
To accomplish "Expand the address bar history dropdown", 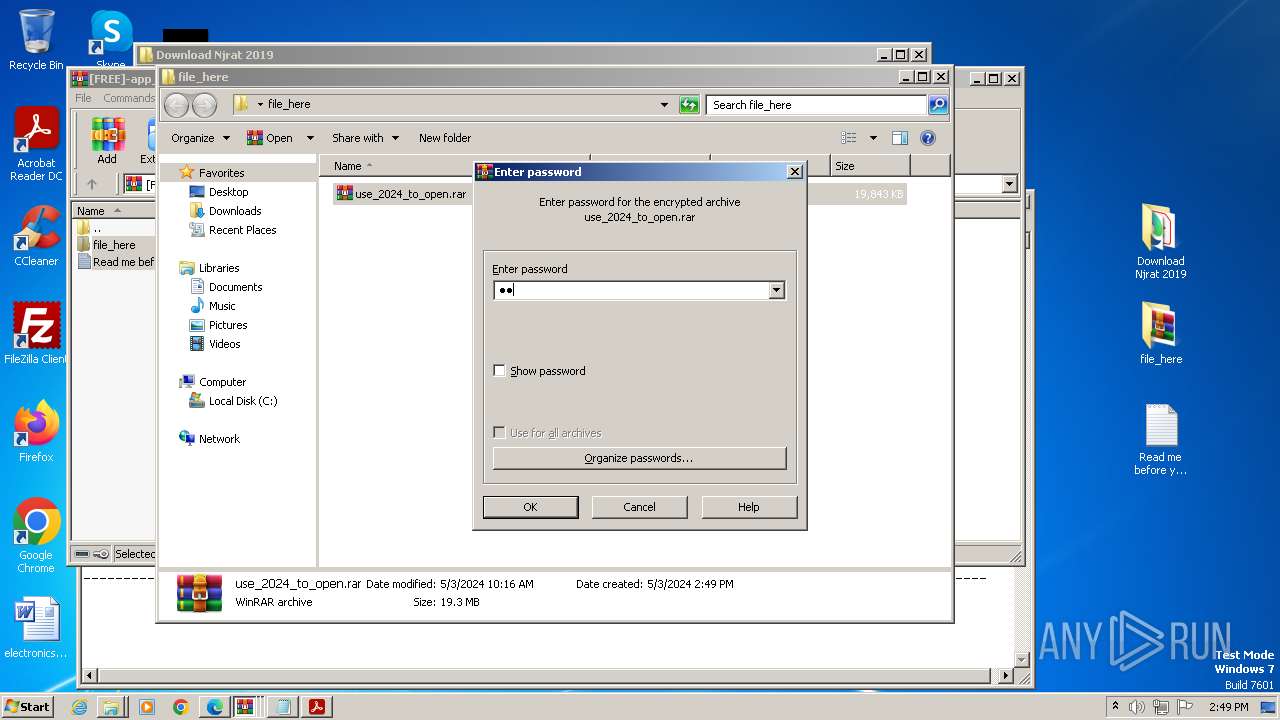I will (664, 104).
